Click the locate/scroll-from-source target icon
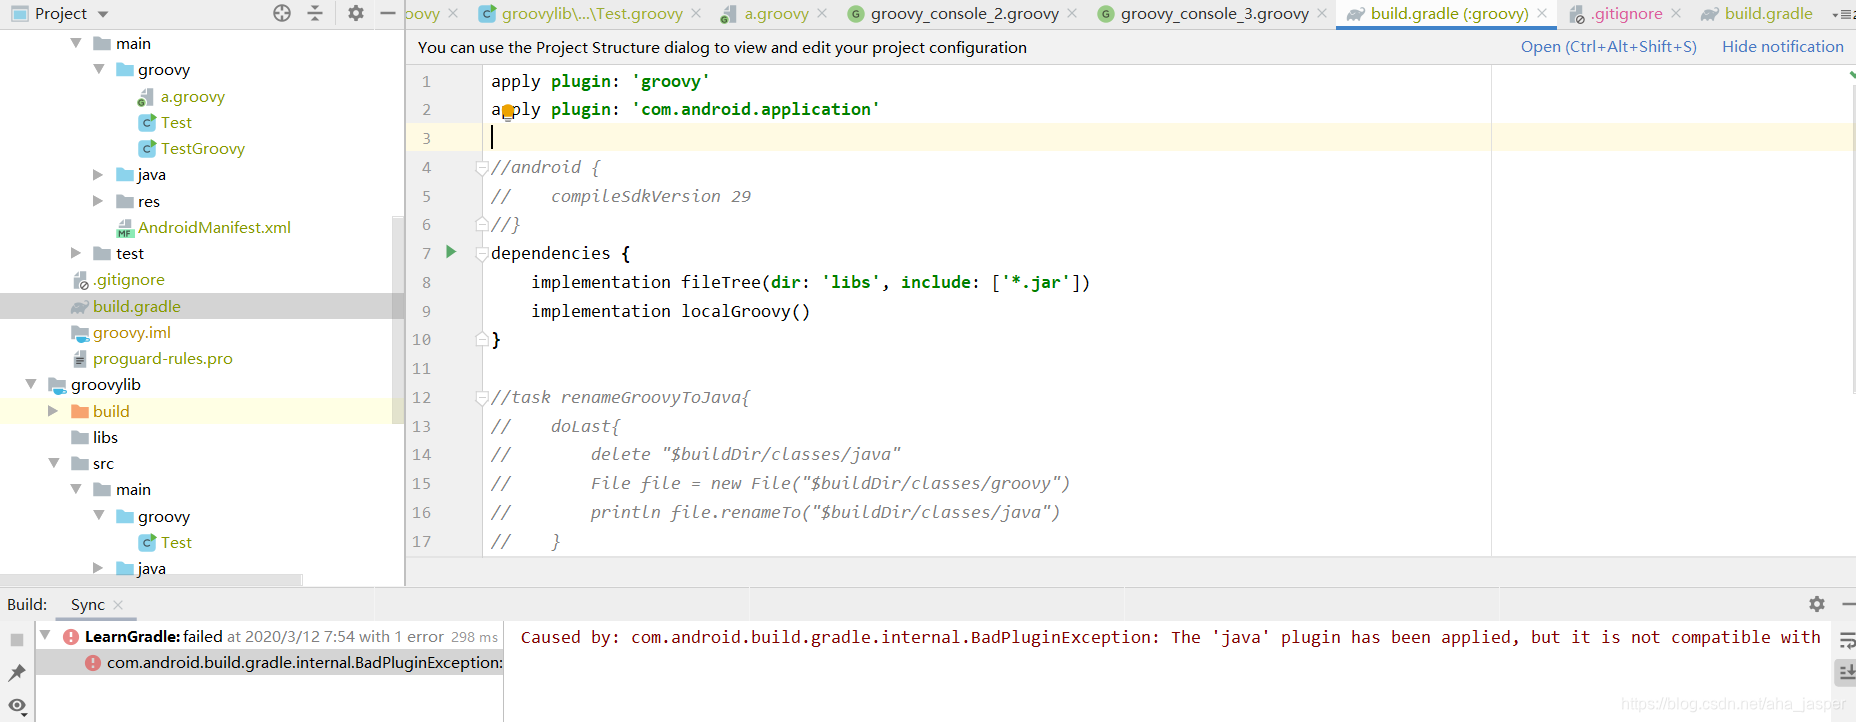 tap(282, 13)
